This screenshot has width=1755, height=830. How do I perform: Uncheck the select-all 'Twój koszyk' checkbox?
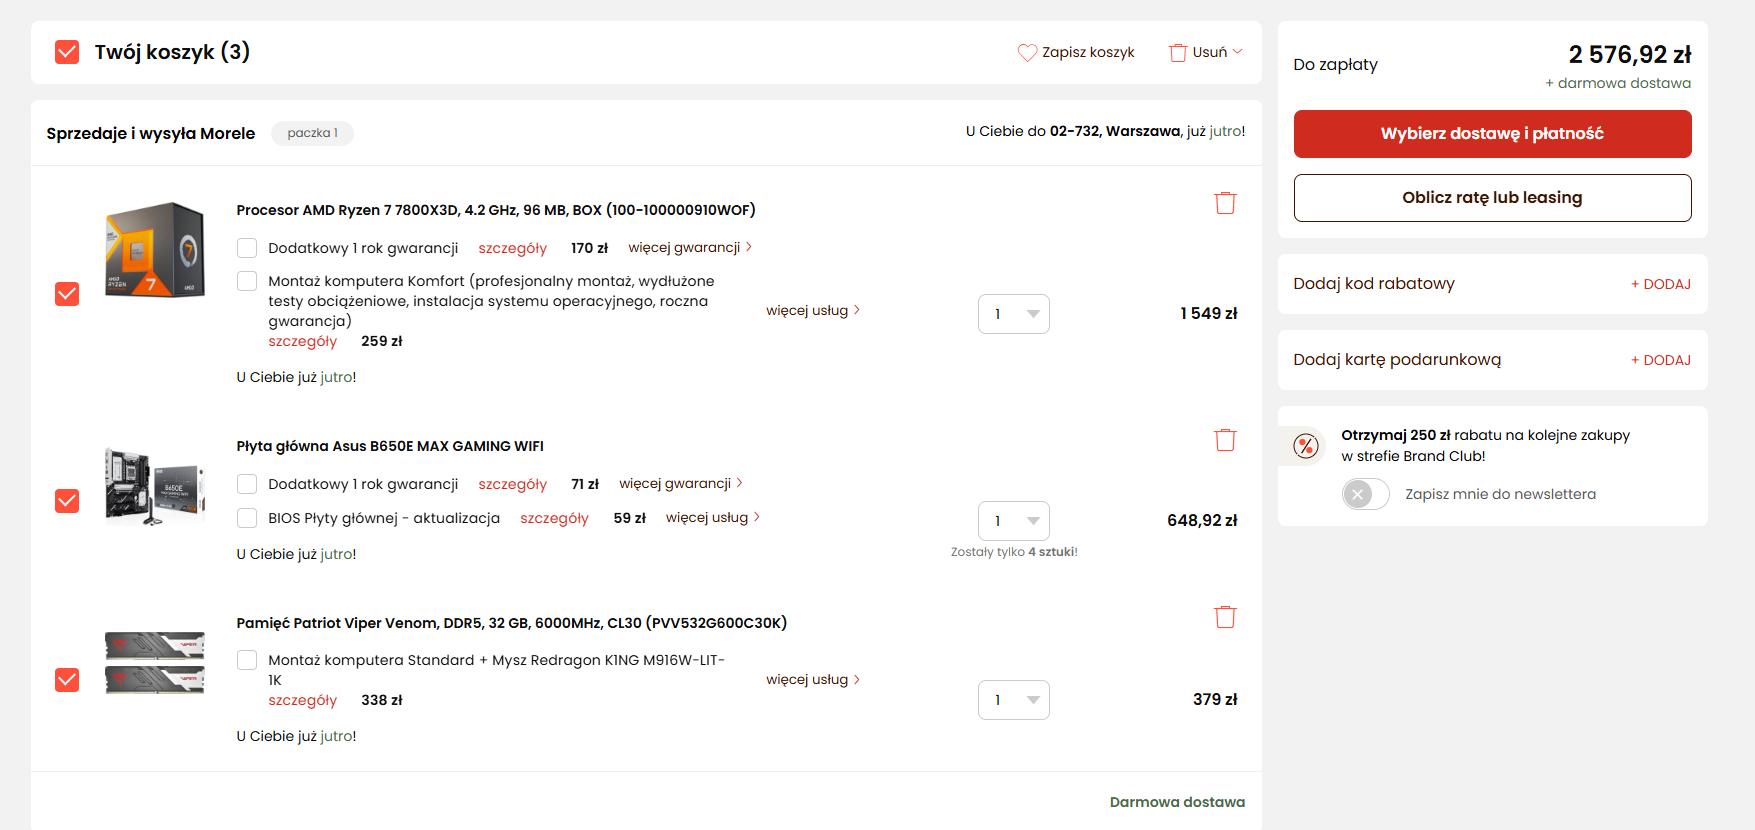point(67,52)
